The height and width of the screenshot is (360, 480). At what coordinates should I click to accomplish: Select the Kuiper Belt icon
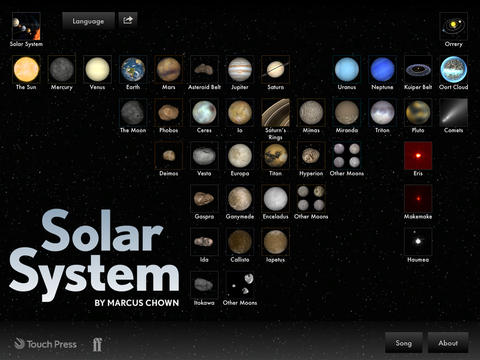[x=418, y=69]
